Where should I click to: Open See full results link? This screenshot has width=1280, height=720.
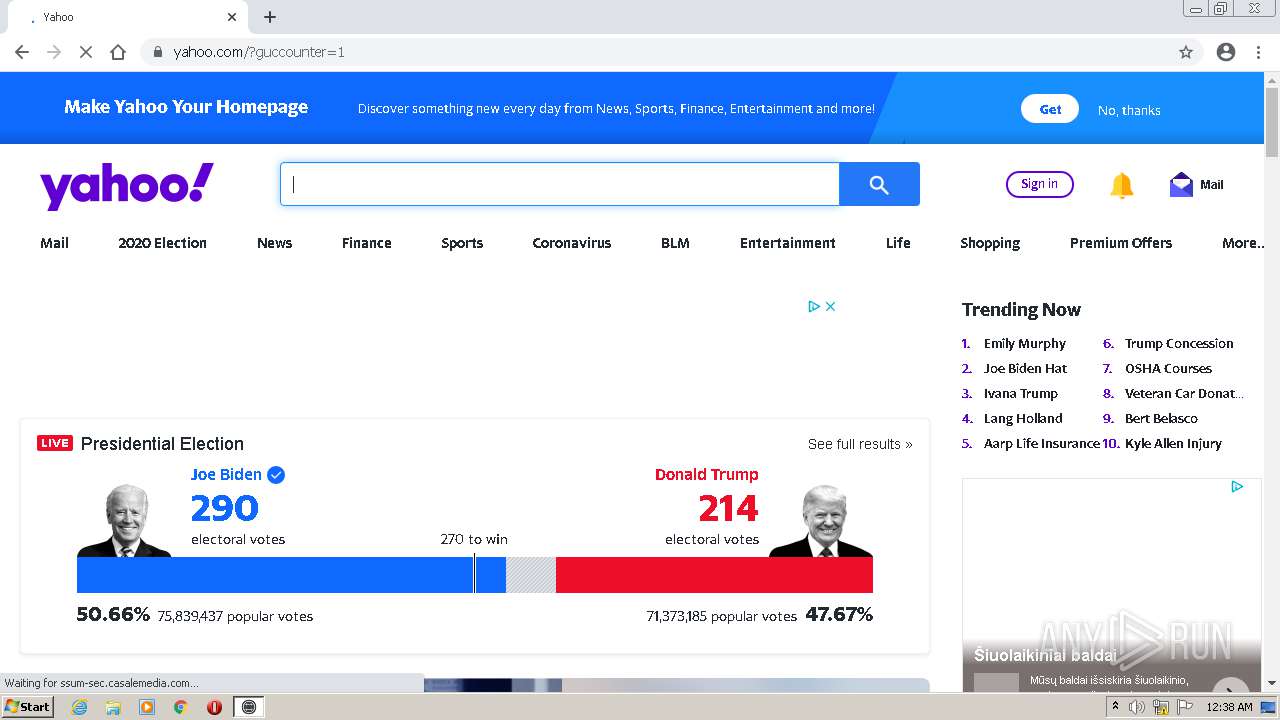[860, 444]
